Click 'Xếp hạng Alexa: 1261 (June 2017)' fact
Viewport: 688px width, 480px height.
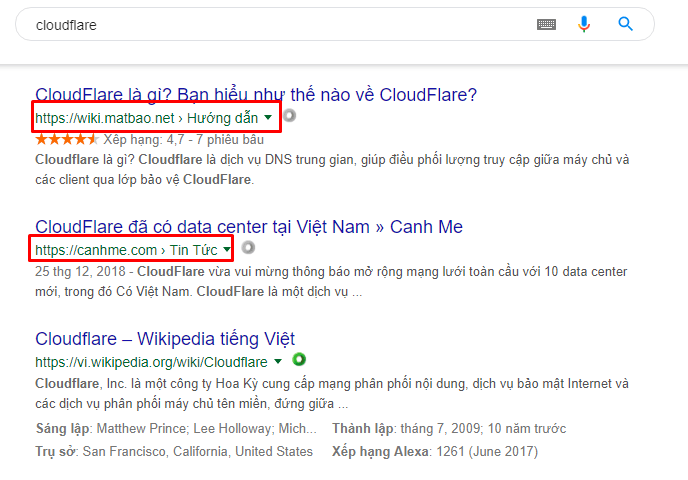(435, 451)
